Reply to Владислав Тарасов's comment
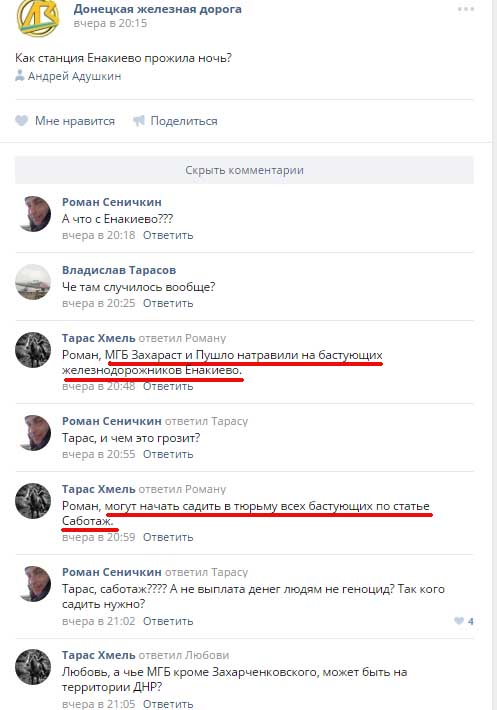The height and width of the screenshot is (710, 497). (168, 303)
